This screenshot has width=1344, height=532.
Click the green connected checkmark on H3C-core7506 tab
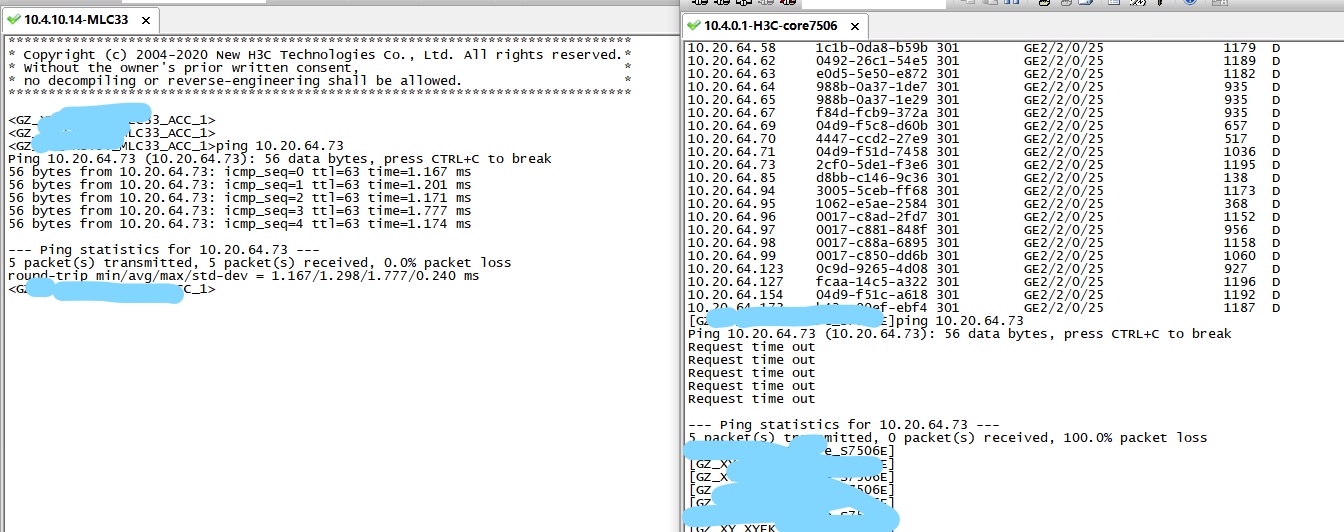click(x=693, y=25)
